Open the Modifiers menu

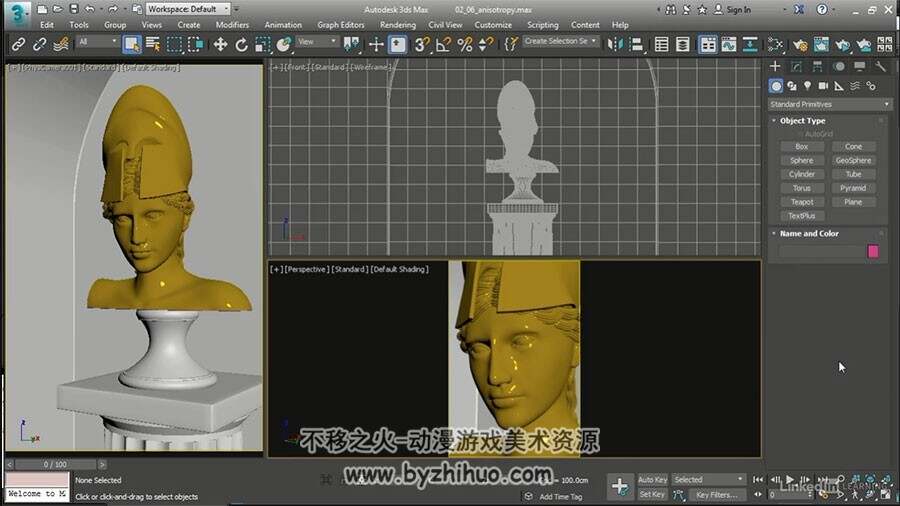(232, 25)
